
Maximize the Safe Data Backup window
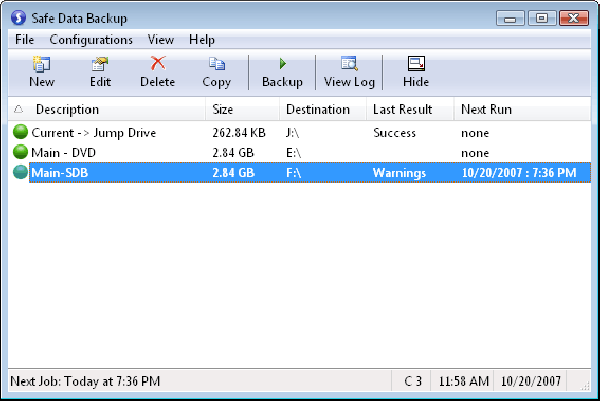coord(541,18)
